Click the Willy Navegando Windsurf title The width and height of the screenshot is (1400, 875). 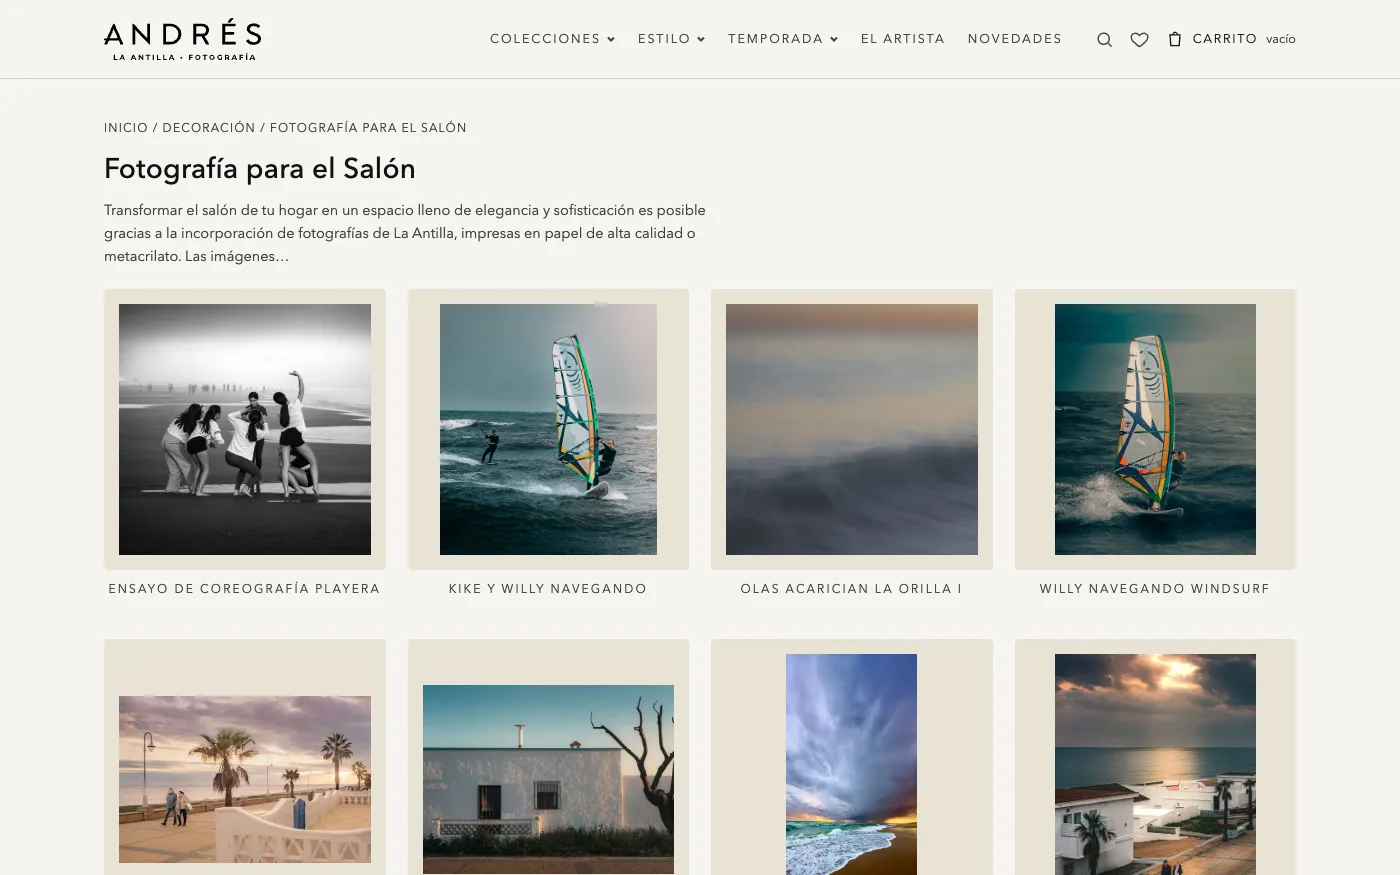click(1155, 589)
